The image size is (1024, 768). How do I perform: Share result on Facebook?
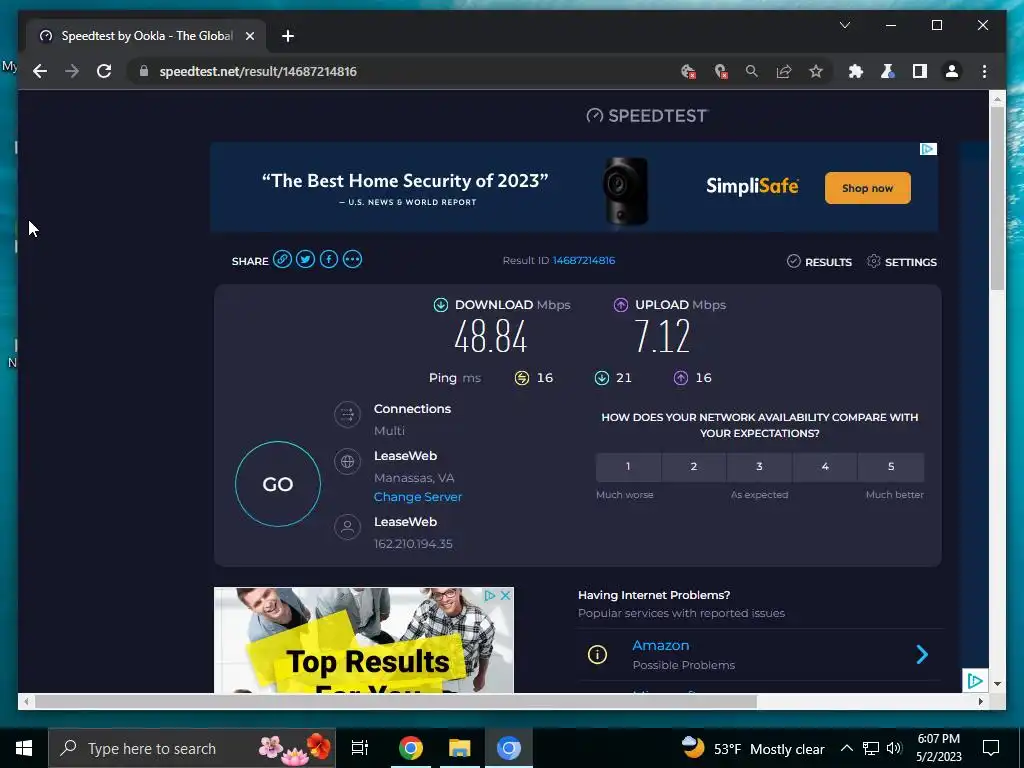(328, 259)
